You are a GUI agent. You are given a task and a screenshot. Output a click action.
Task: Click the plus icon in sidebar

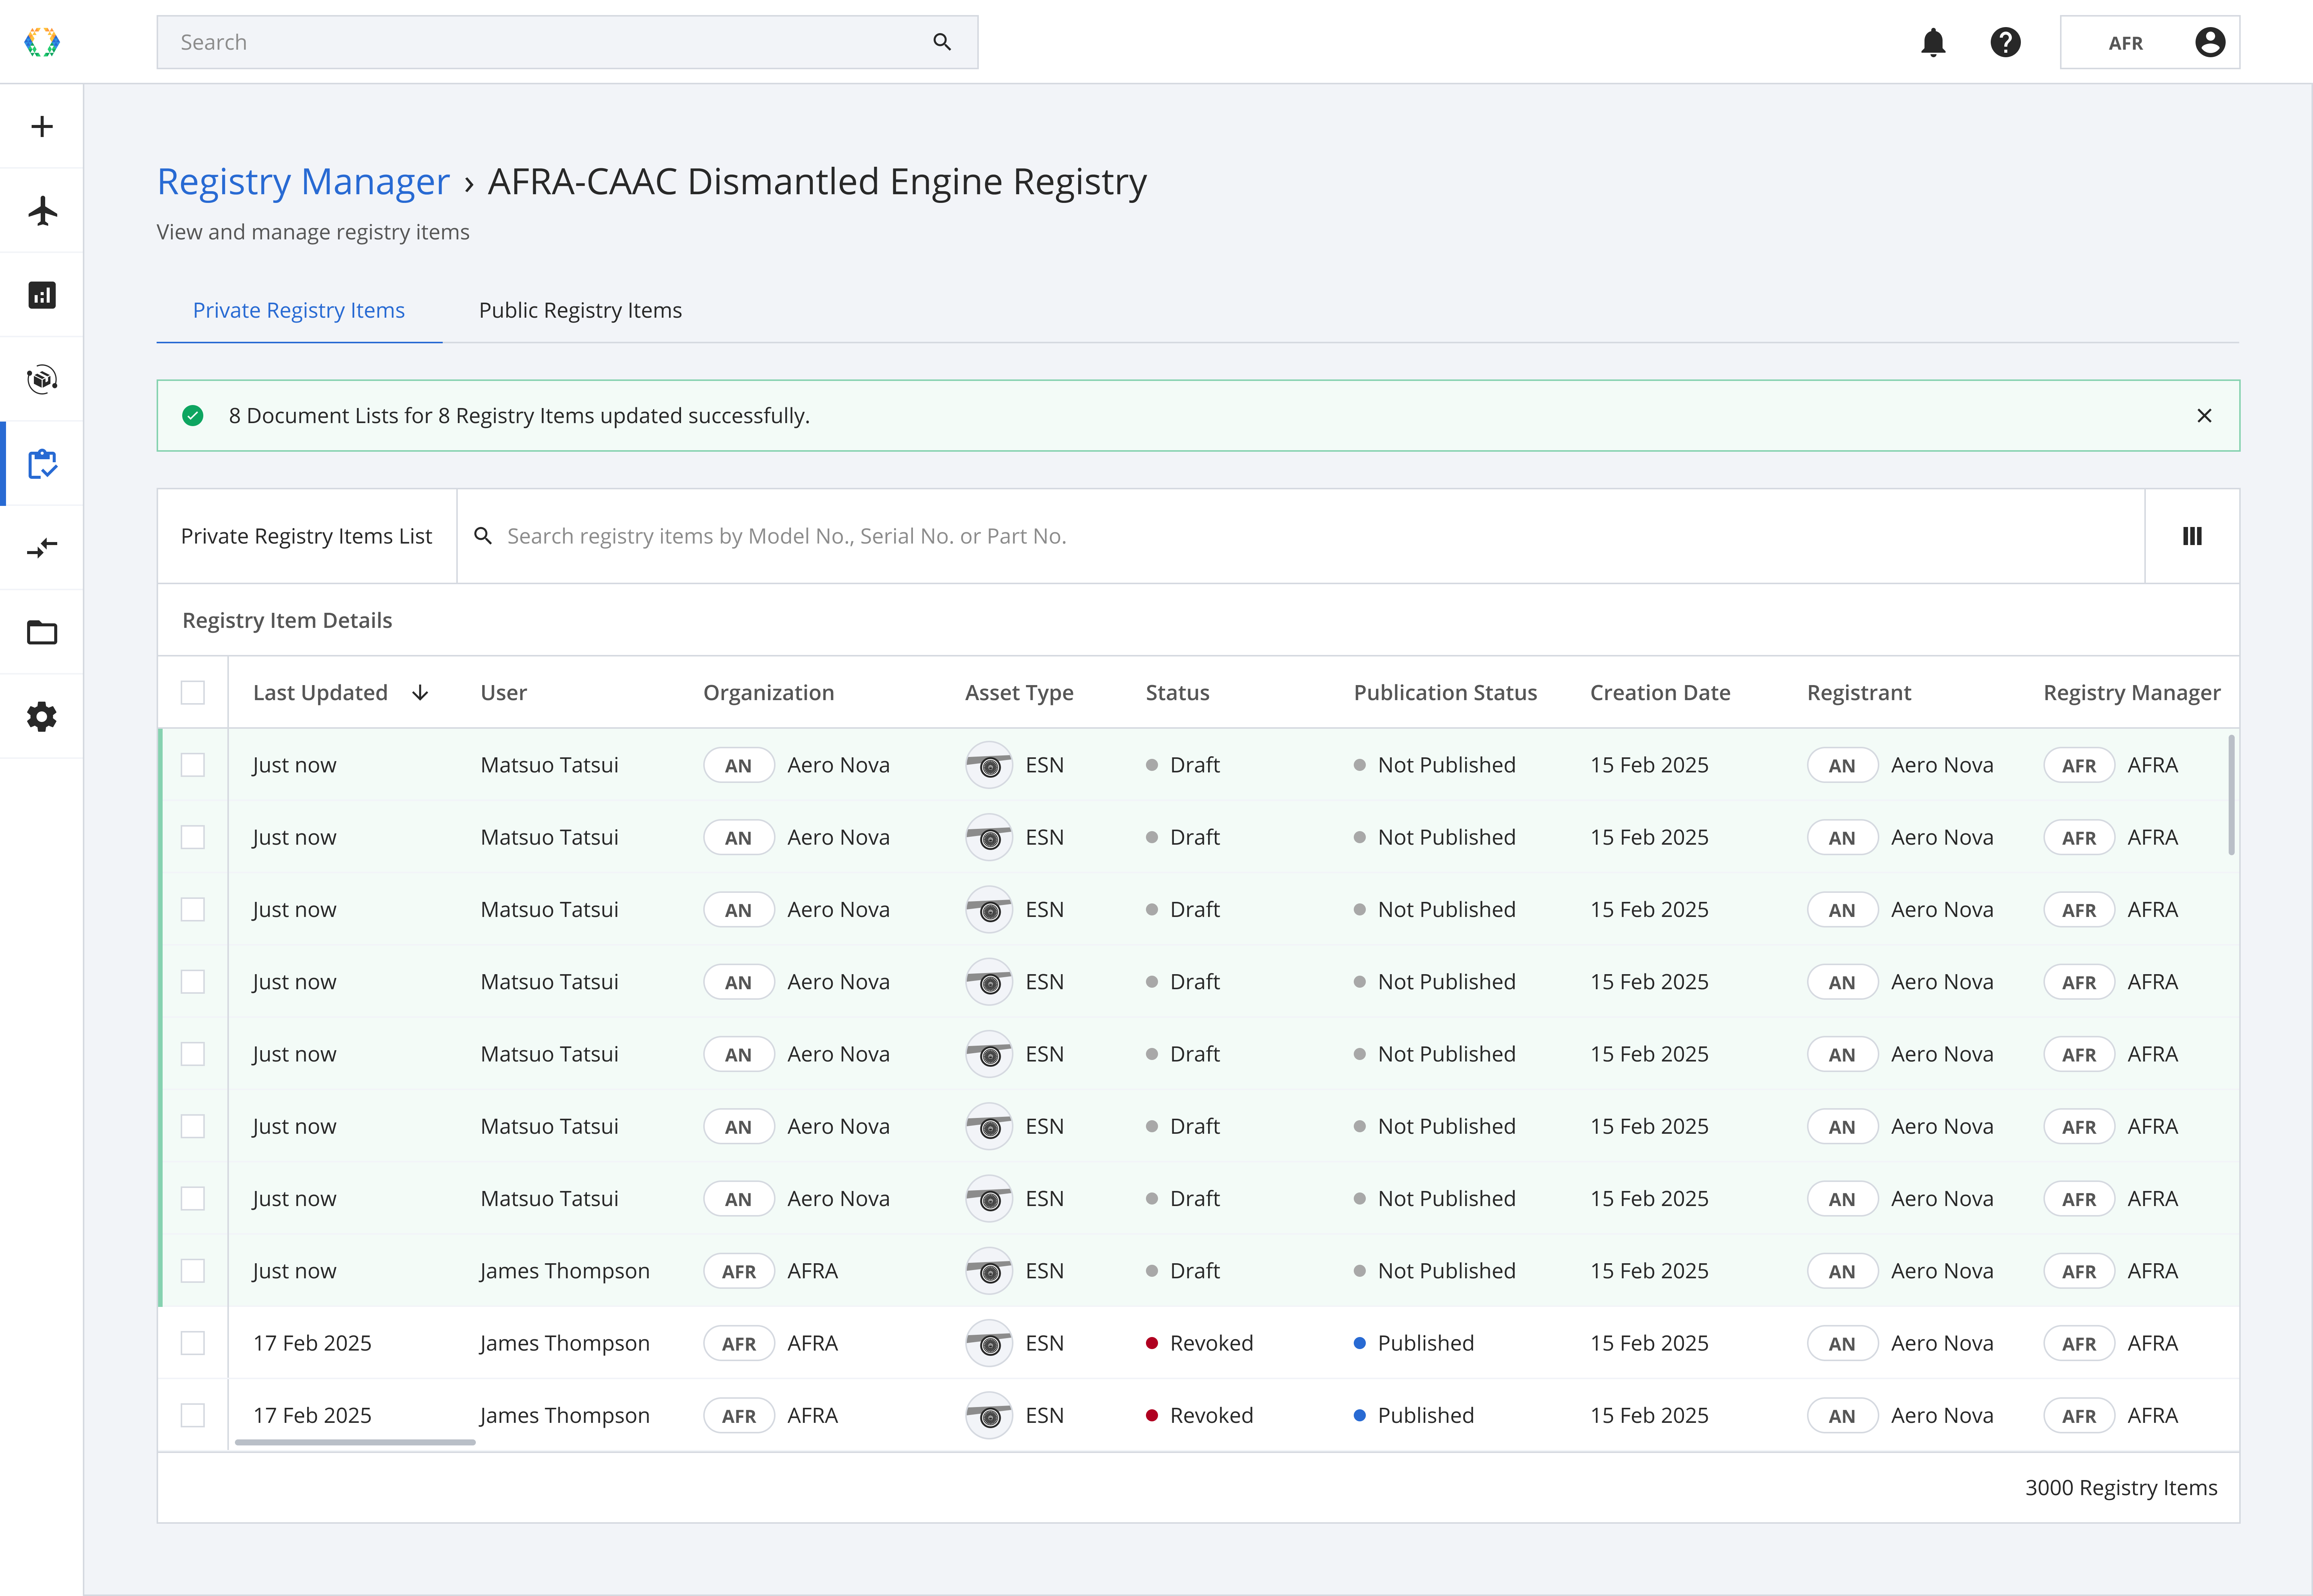42,127
